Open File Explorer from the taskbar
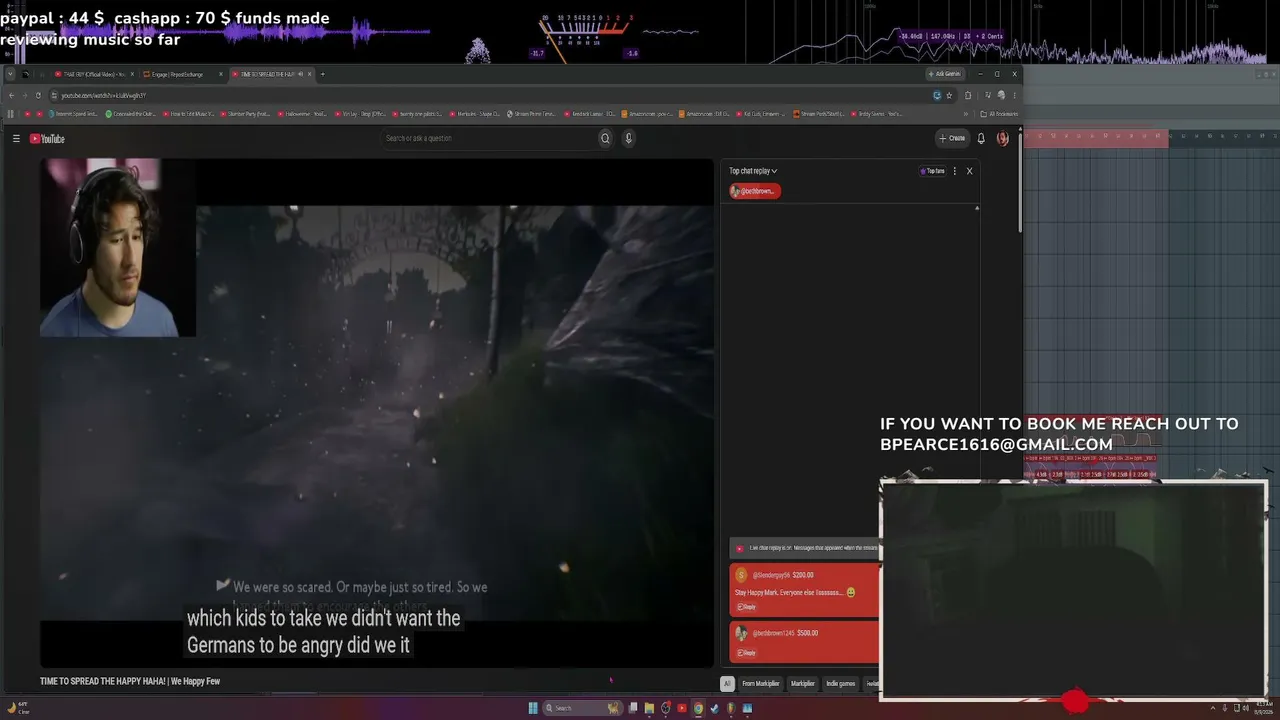 [x=649, y=708]
